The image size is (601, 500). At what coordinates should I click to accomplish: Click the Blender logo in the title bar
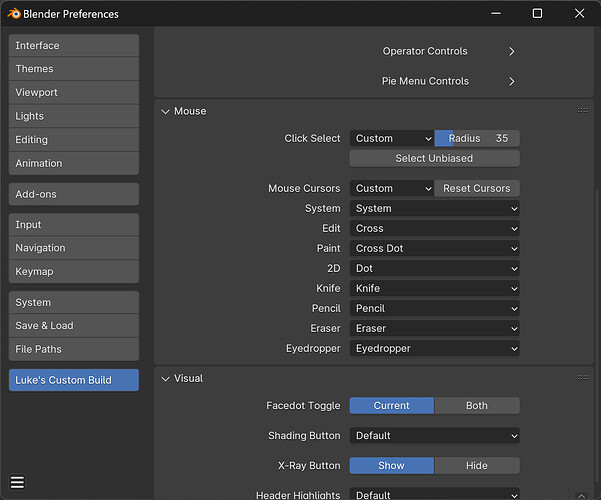point(14,13)
